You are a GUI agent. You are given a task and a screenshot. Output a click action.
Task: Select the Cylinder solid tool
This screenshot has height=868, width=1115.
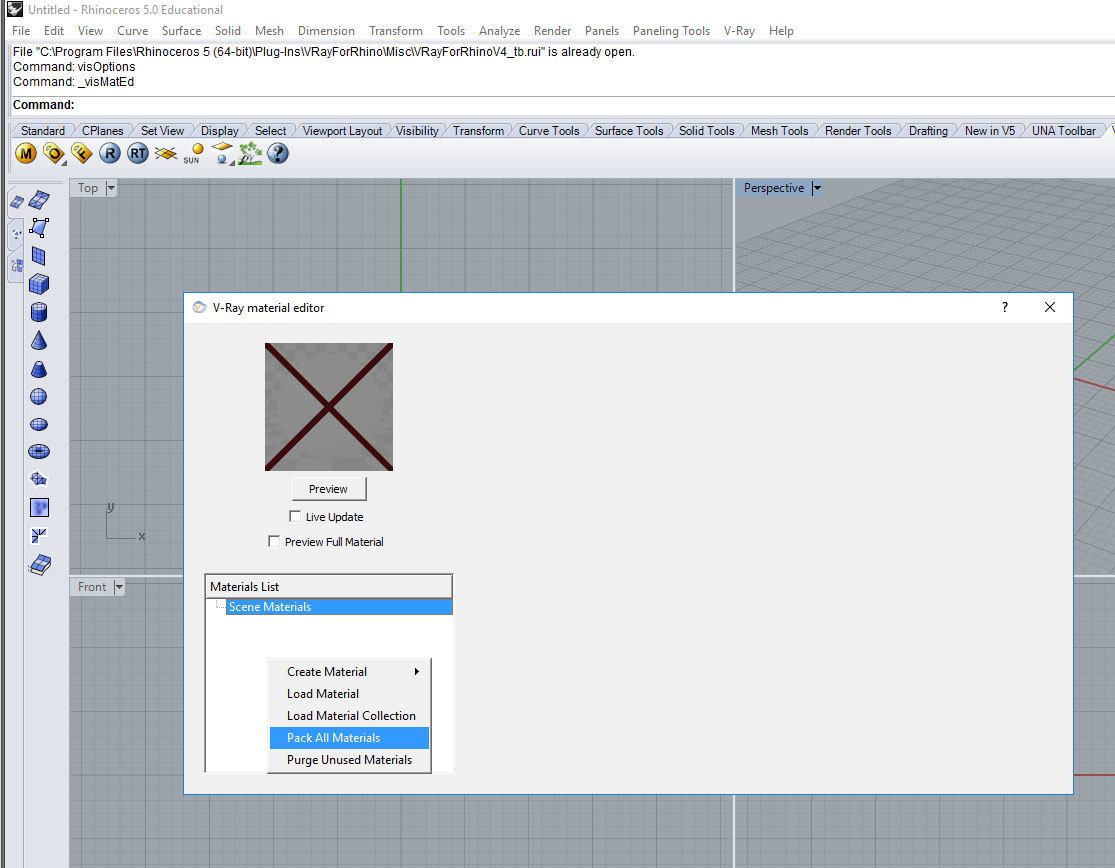[x=39, y=312]
